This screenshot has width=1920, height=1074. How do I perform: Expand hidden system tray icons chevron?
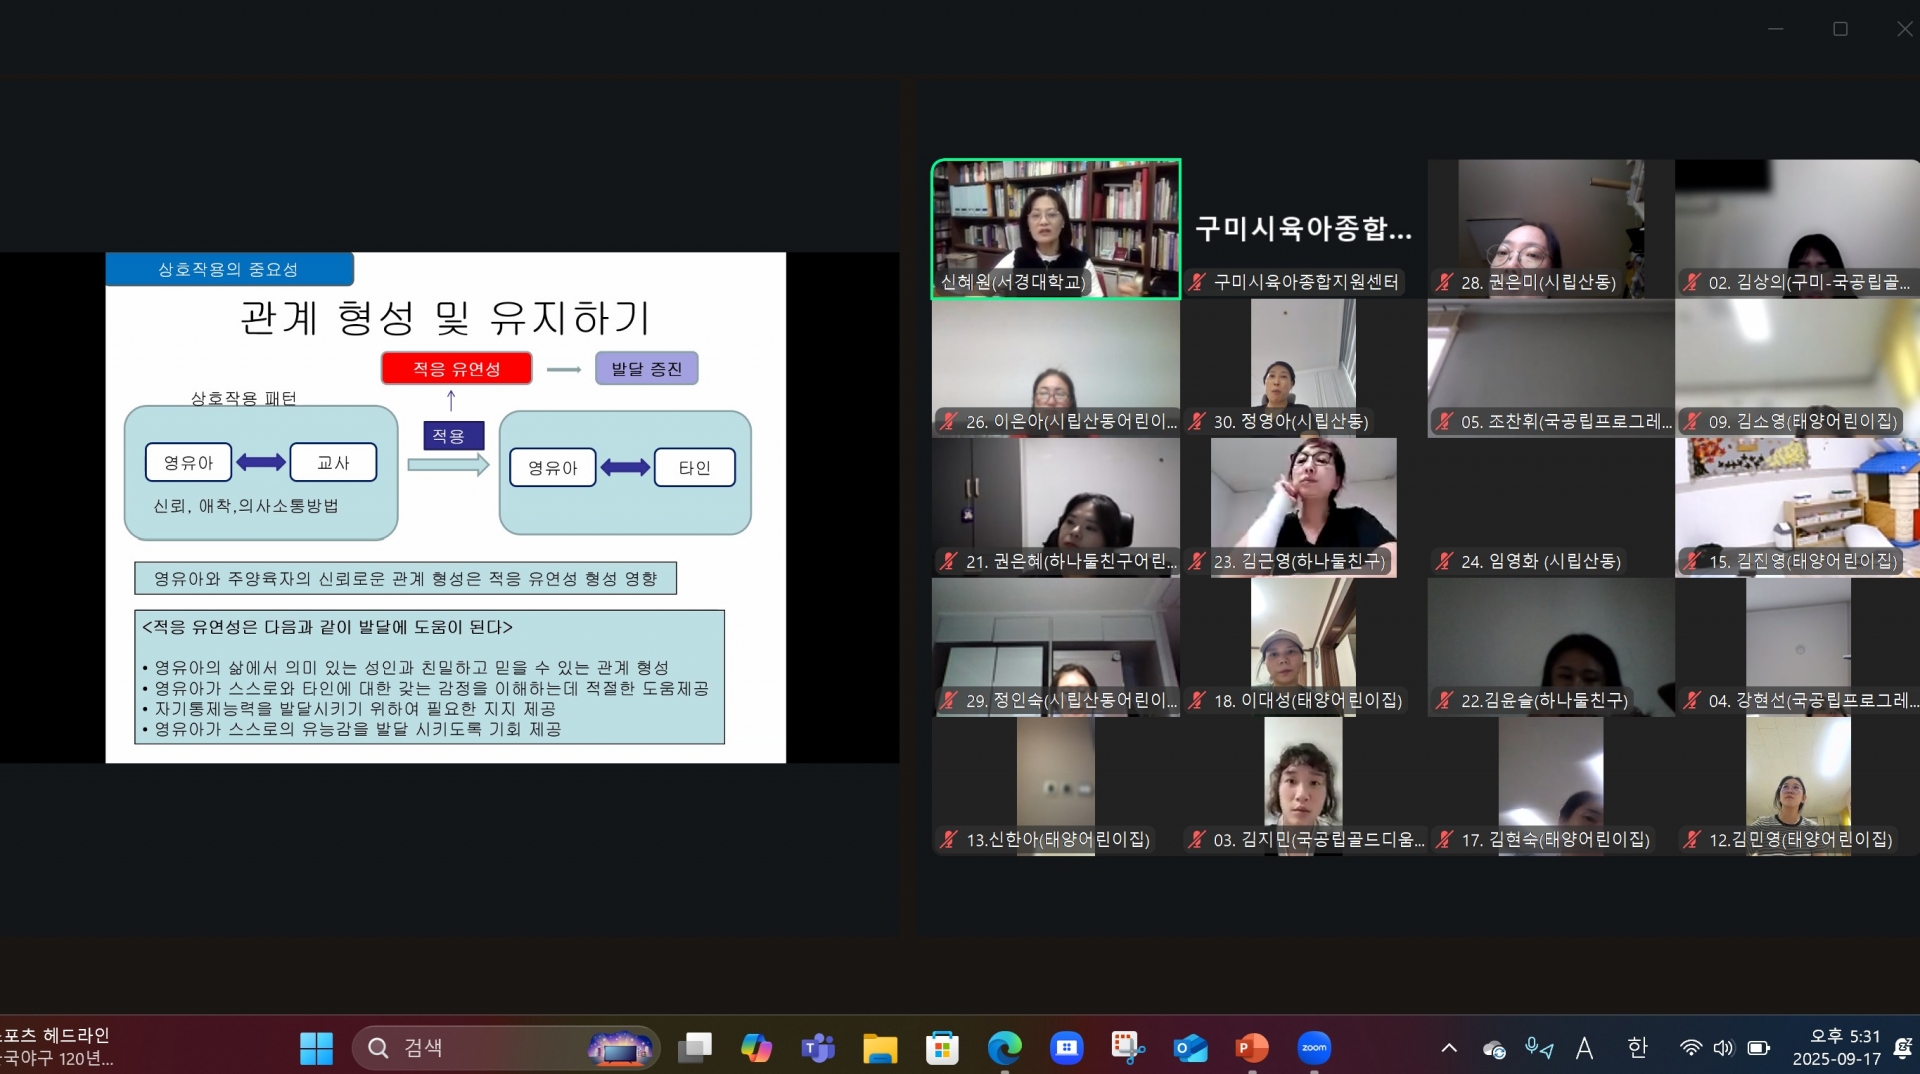point(1449,1047)
